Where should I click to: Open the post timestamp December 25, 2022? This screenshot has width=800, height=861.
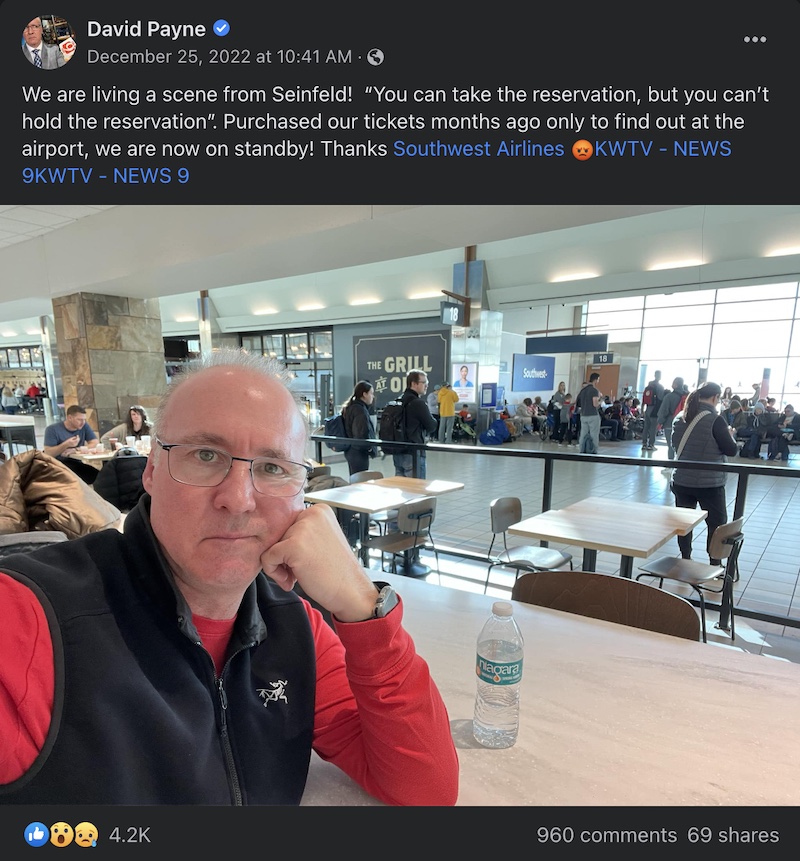(x=219, y=57)
